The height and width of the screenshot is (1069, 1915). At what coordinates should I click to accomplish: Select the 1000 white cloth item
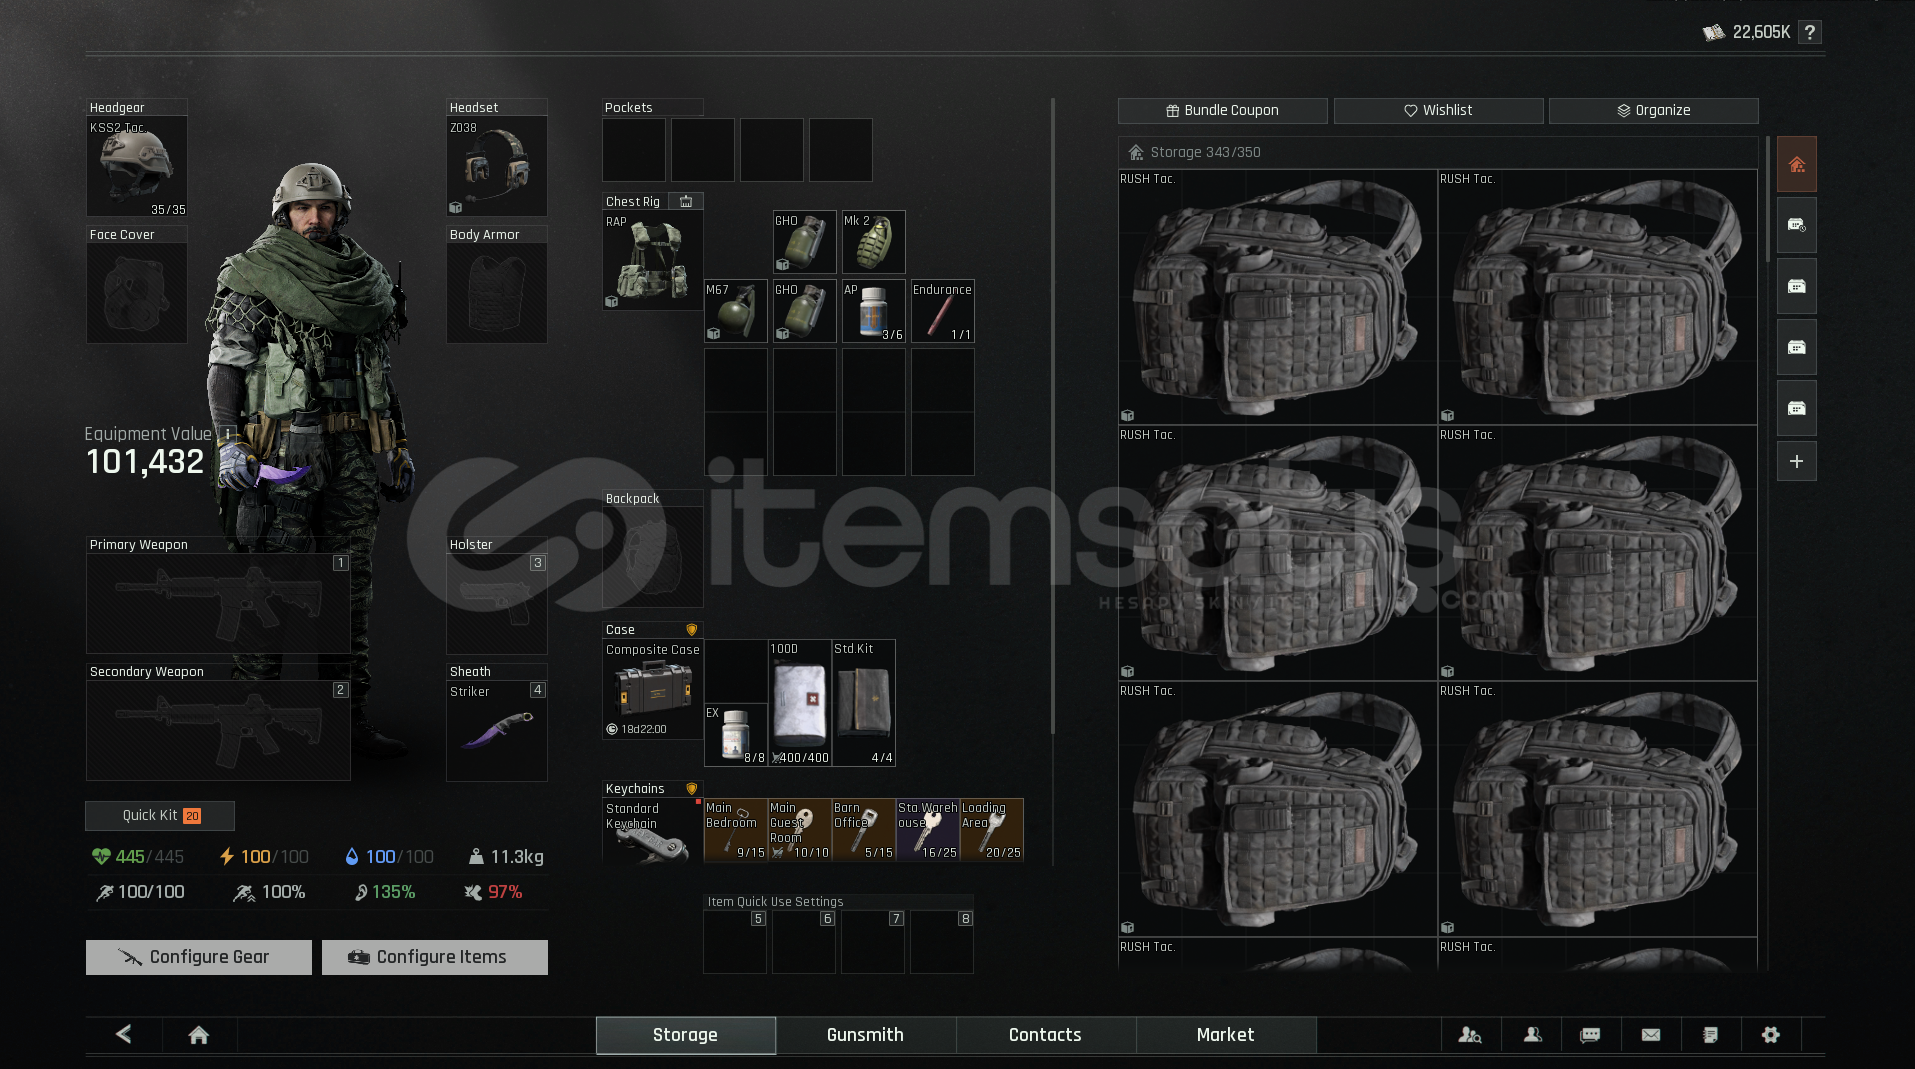(x=800, y=703)
